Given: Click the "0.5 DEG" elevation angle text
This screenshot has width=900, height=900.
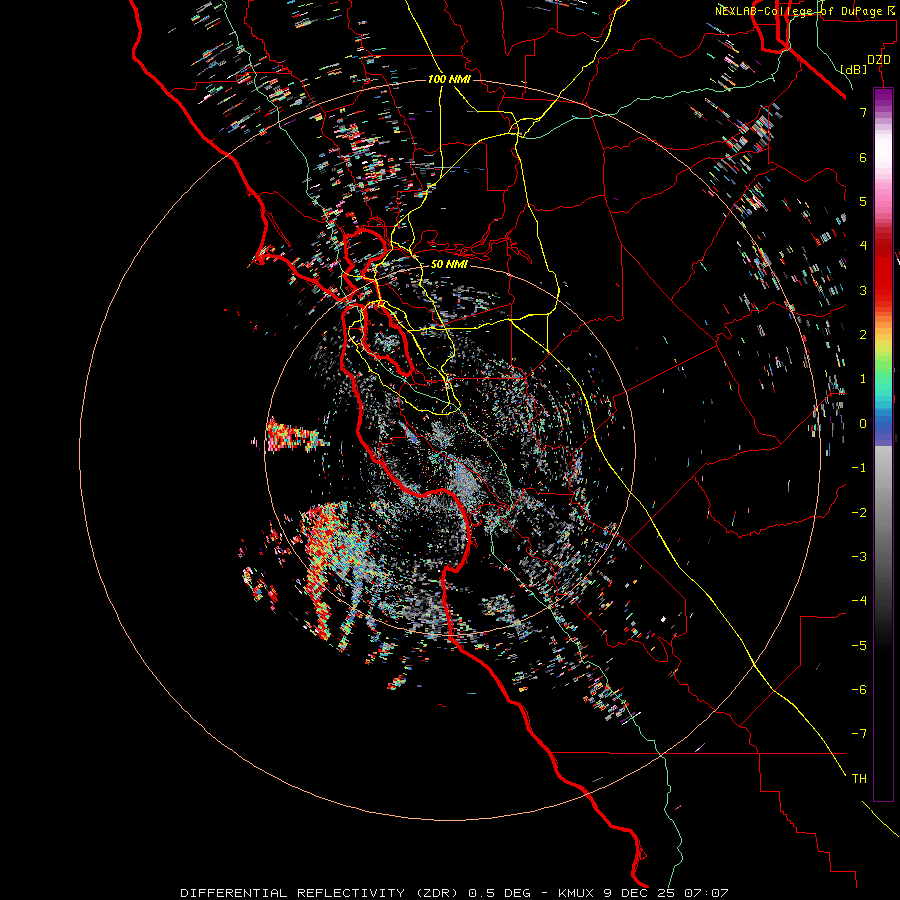Looking at the screenshot, I should pos(501,893).
